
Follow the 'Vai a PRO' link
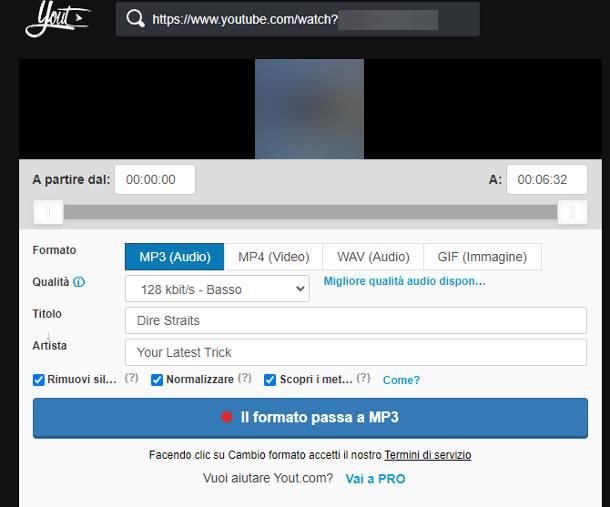tap(375, 479)
